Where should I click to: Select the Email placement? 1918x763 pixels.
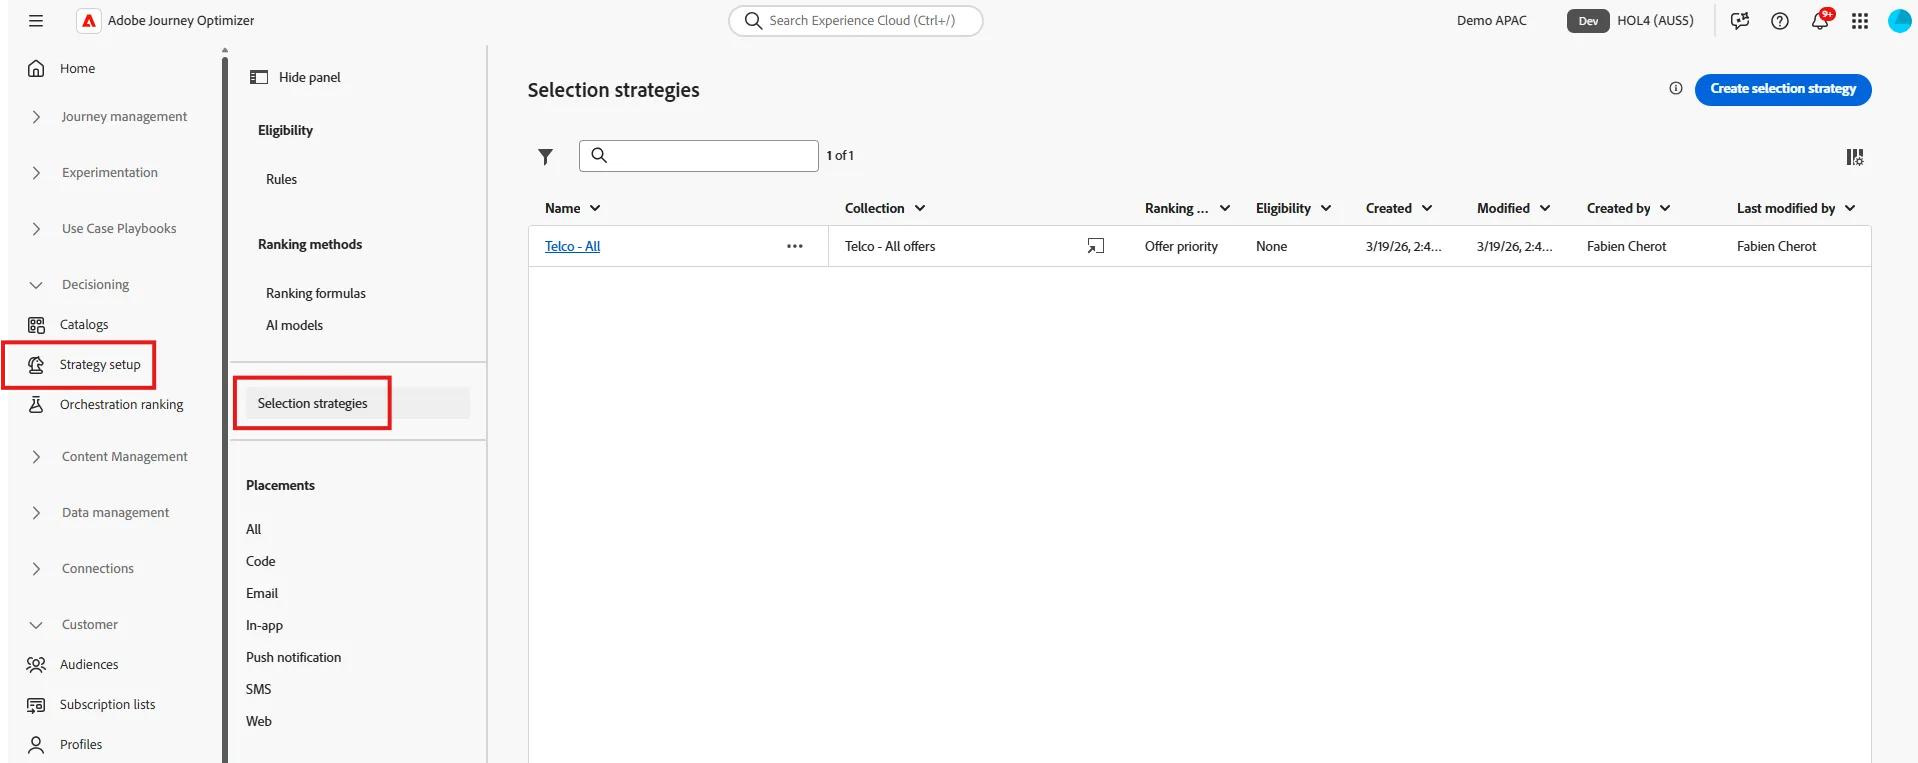262,593
